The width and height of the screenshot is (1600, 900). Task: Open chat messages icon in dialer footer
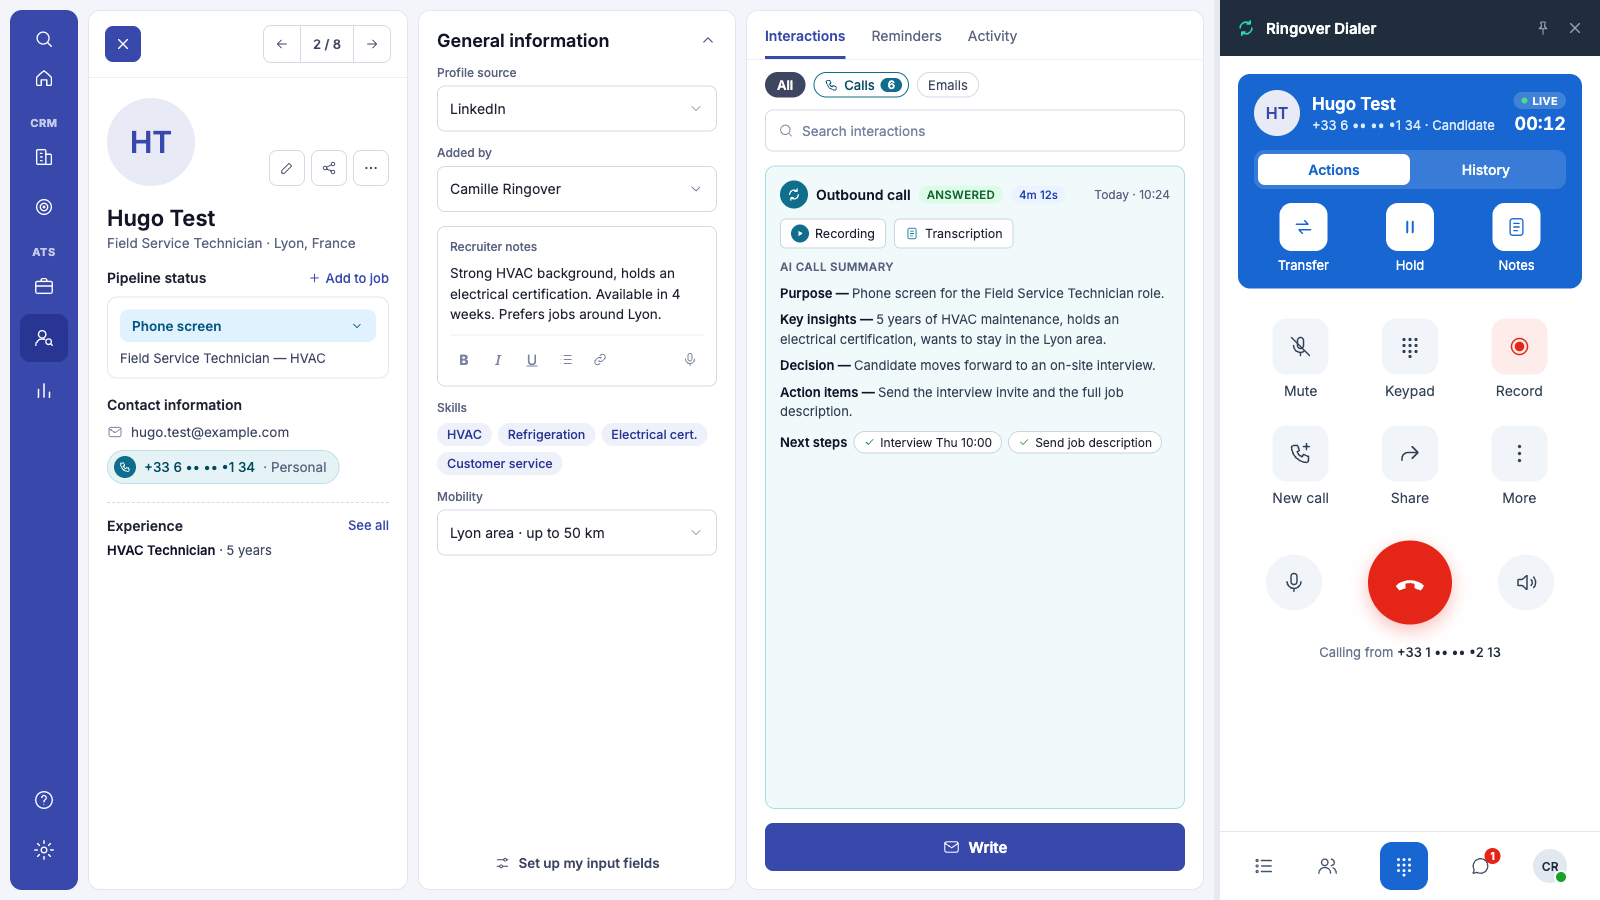(1480, 866)
